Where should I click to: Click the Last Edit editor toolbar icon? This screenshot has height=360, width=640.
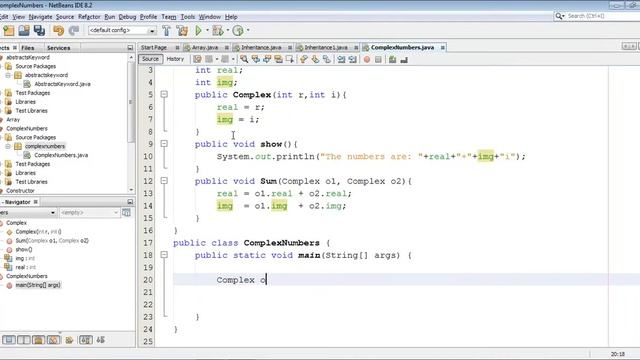198,60
